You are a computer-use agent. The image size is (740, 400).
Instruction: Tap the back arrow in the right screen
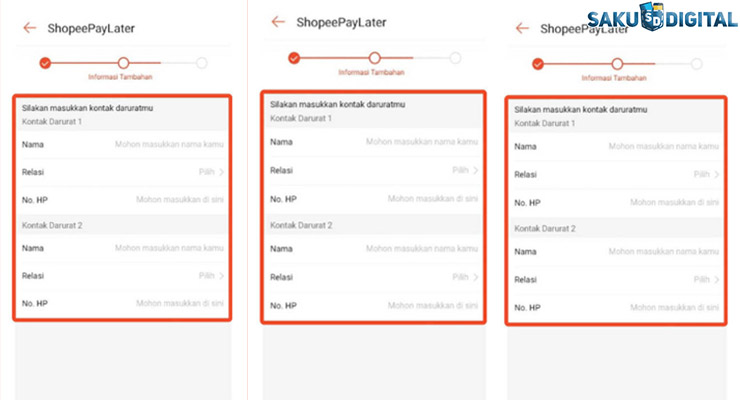pos(522,28)
